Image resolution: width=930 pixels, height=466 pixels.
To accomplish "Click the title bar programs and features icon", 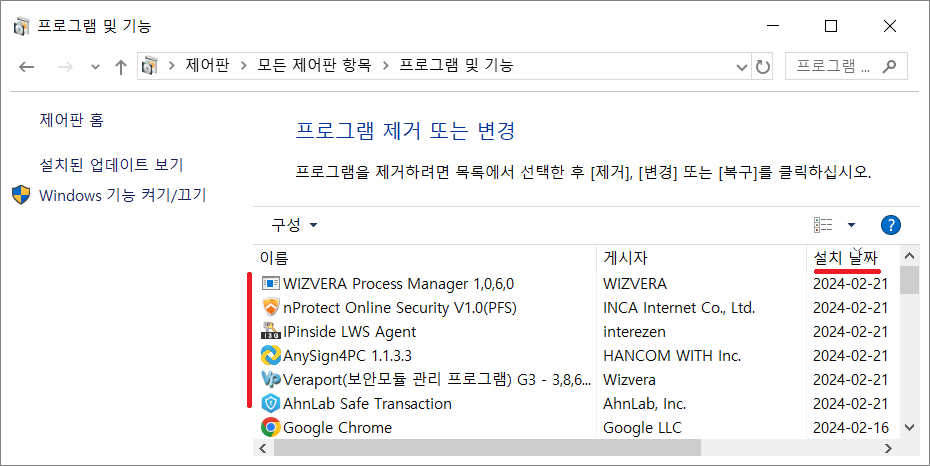I will pos(21,26).
